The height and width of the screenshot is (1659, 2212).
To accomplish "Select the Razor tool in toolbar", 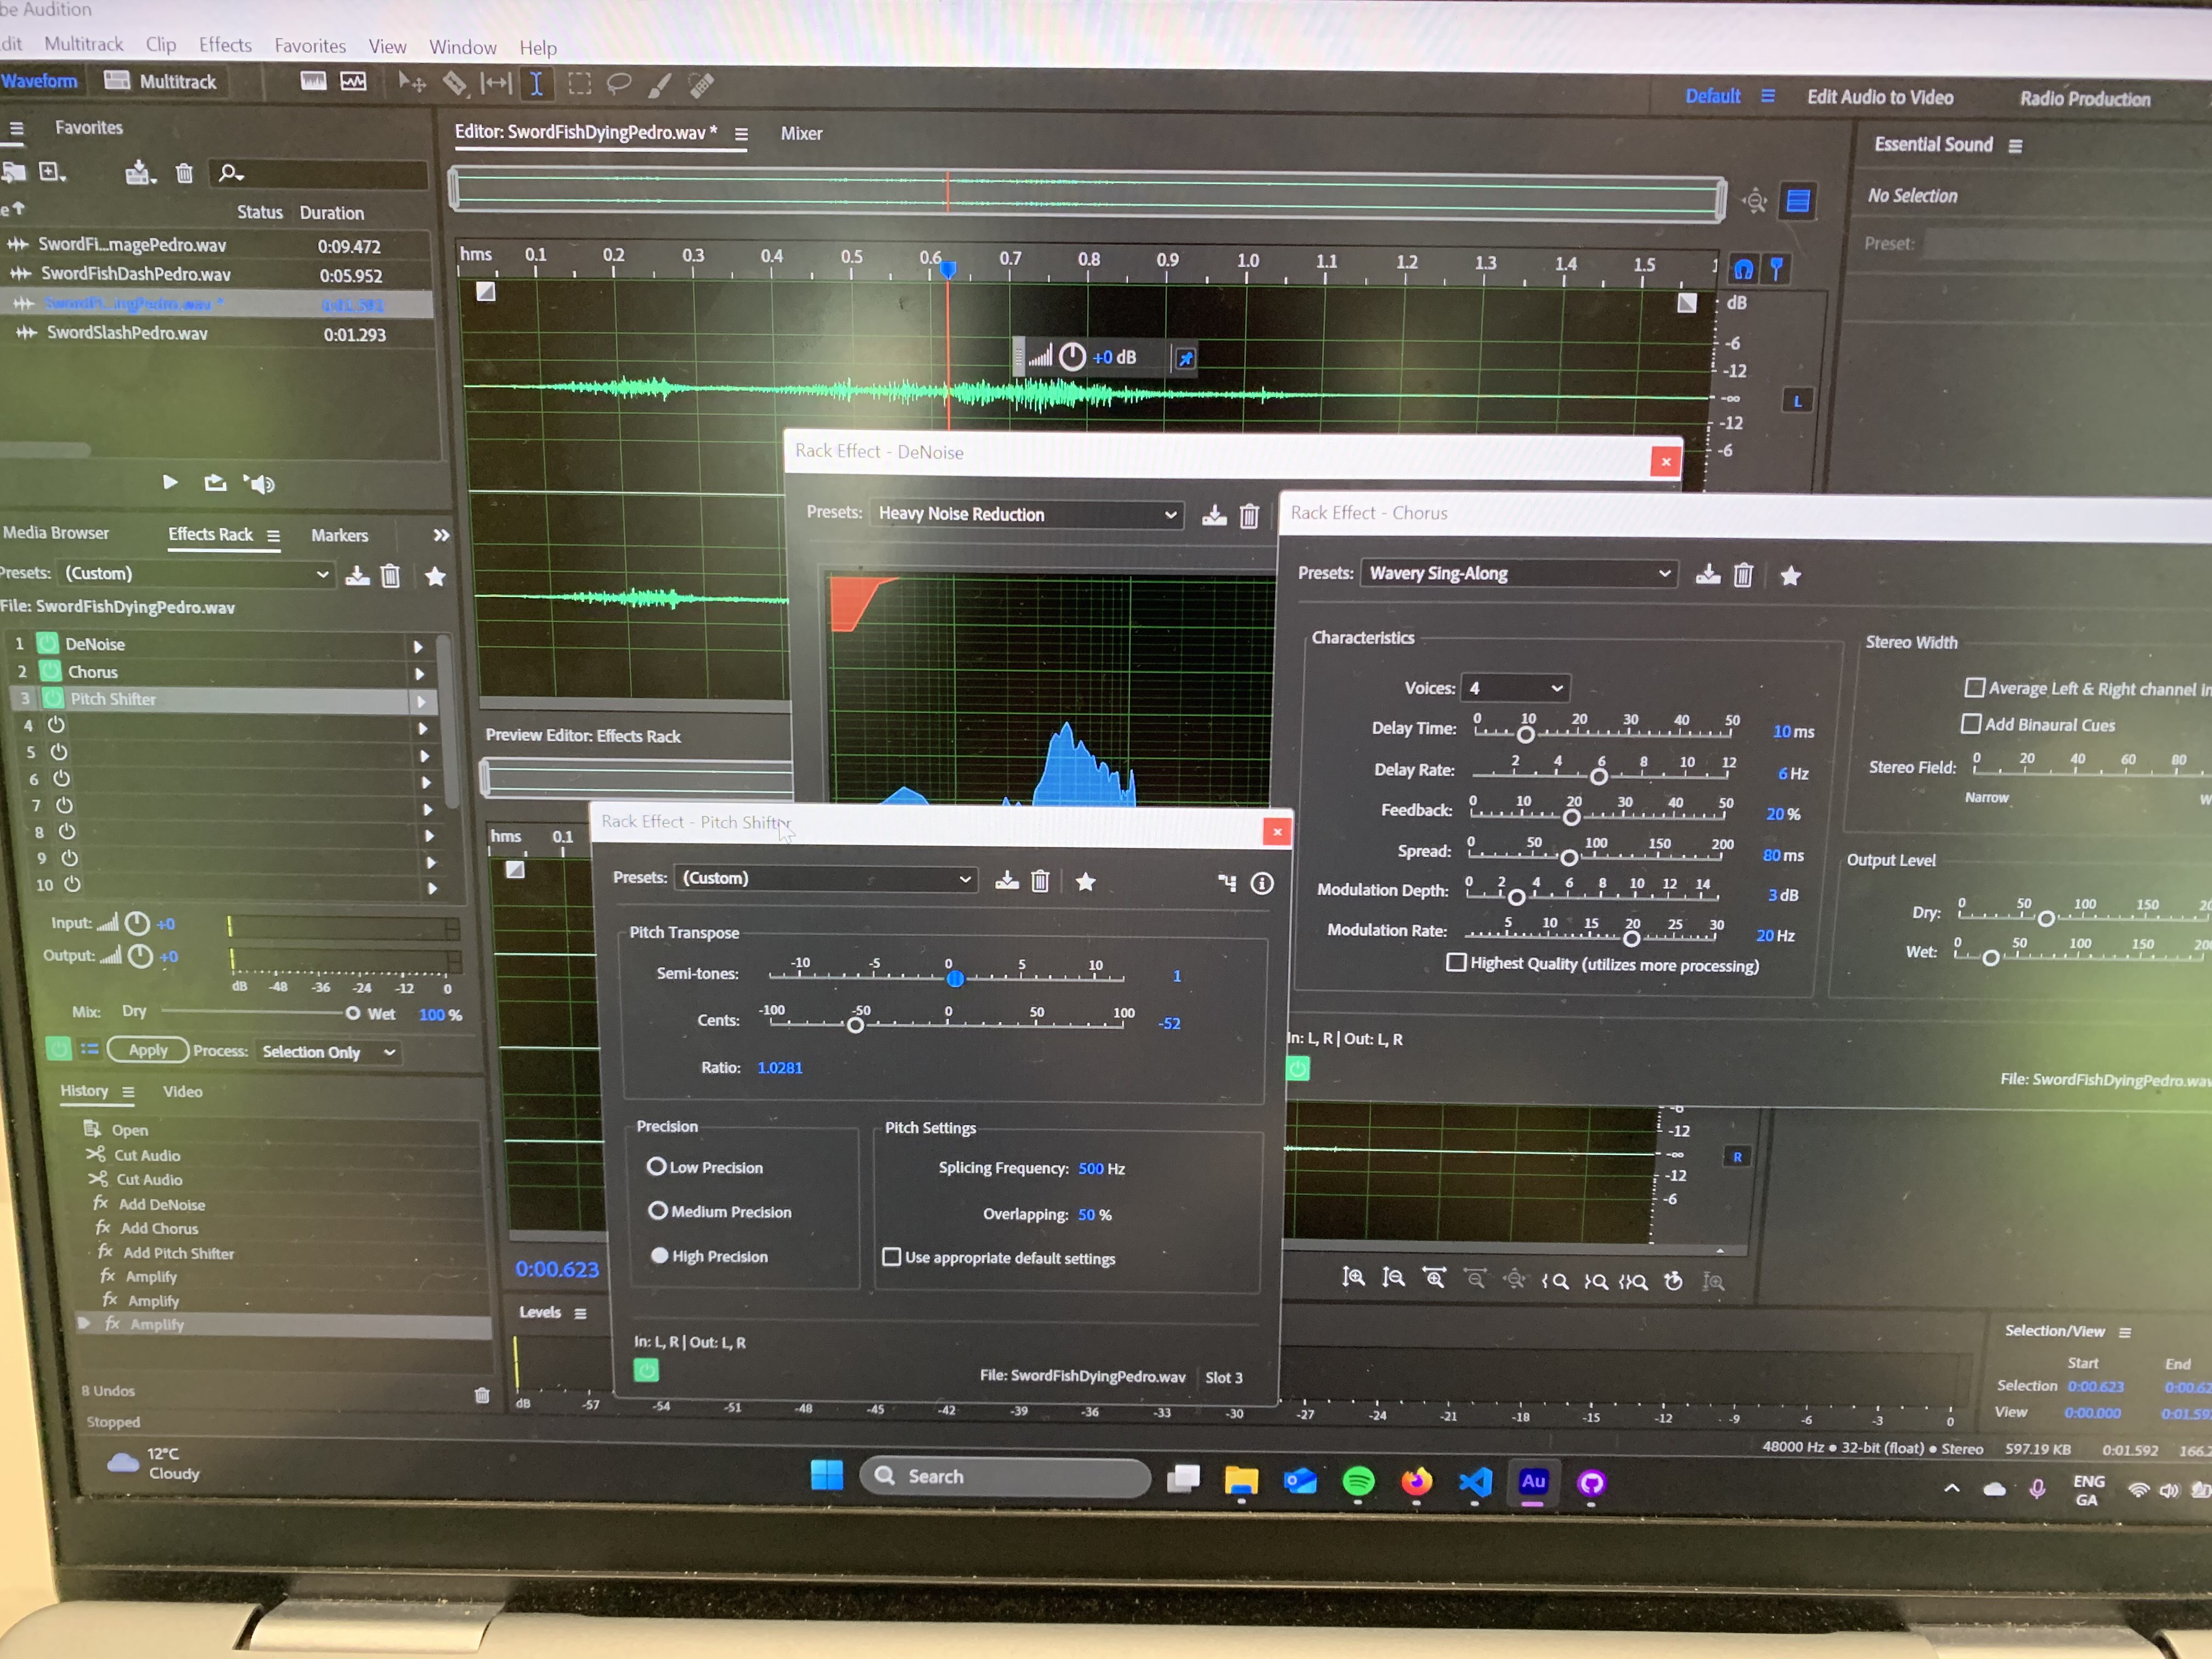I will point(454,84).
